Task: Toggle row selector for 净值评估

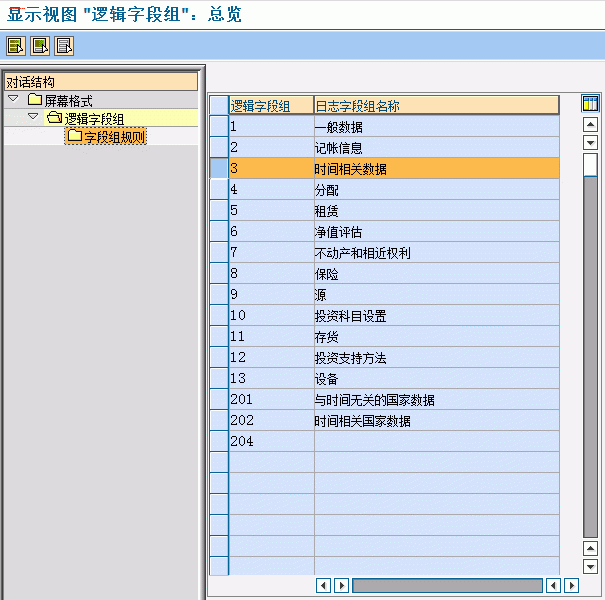Action: [219, 231]
